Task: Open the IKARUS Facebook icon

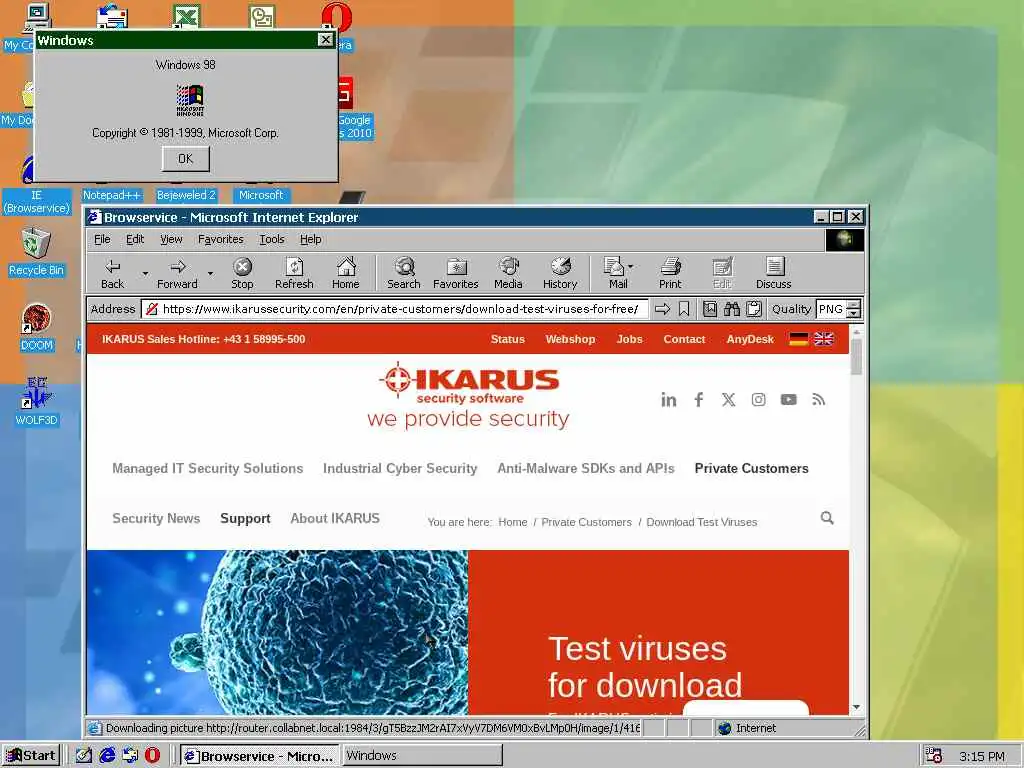Action: pos(699,400)
